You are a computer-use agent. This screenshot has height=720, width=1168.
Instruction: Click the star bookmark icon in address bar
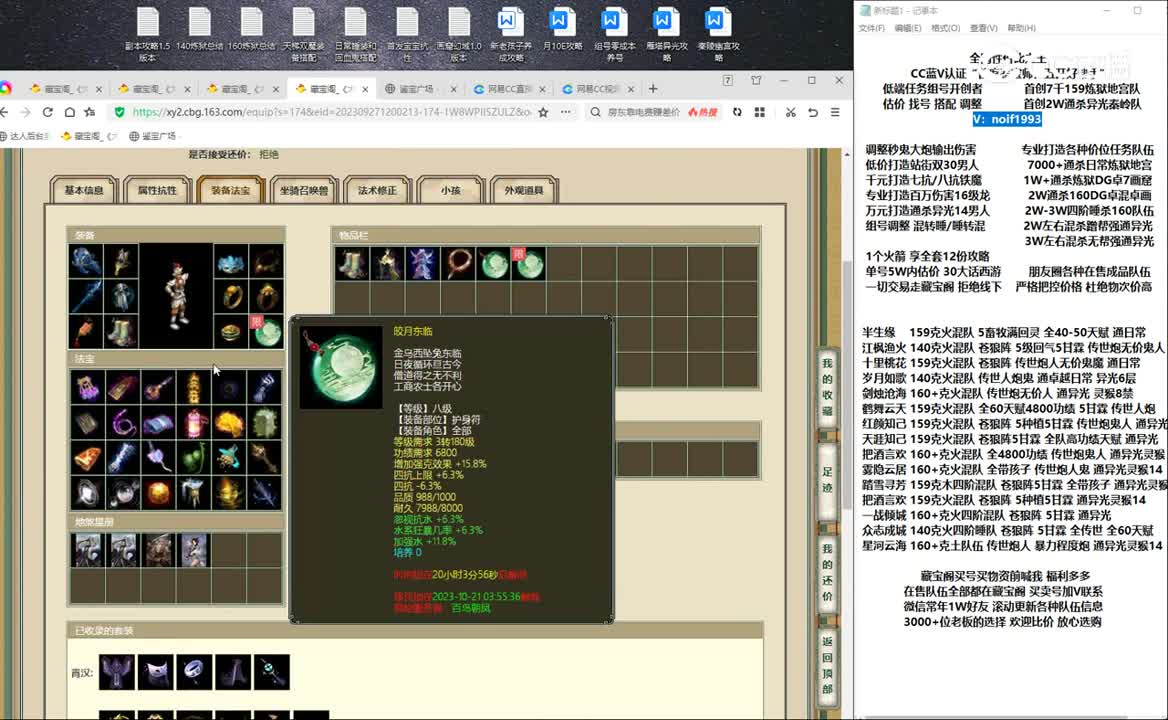[x=543, y=112]
